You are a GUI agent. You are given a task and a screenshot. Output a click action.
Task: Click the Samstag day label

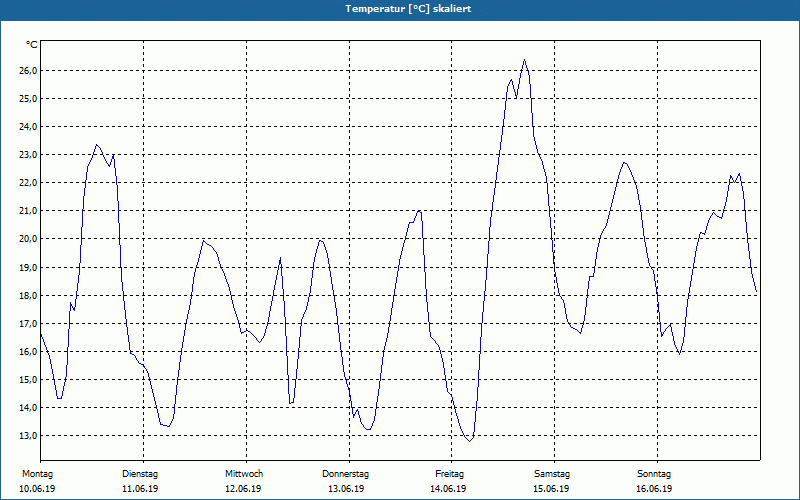point(552,474)
